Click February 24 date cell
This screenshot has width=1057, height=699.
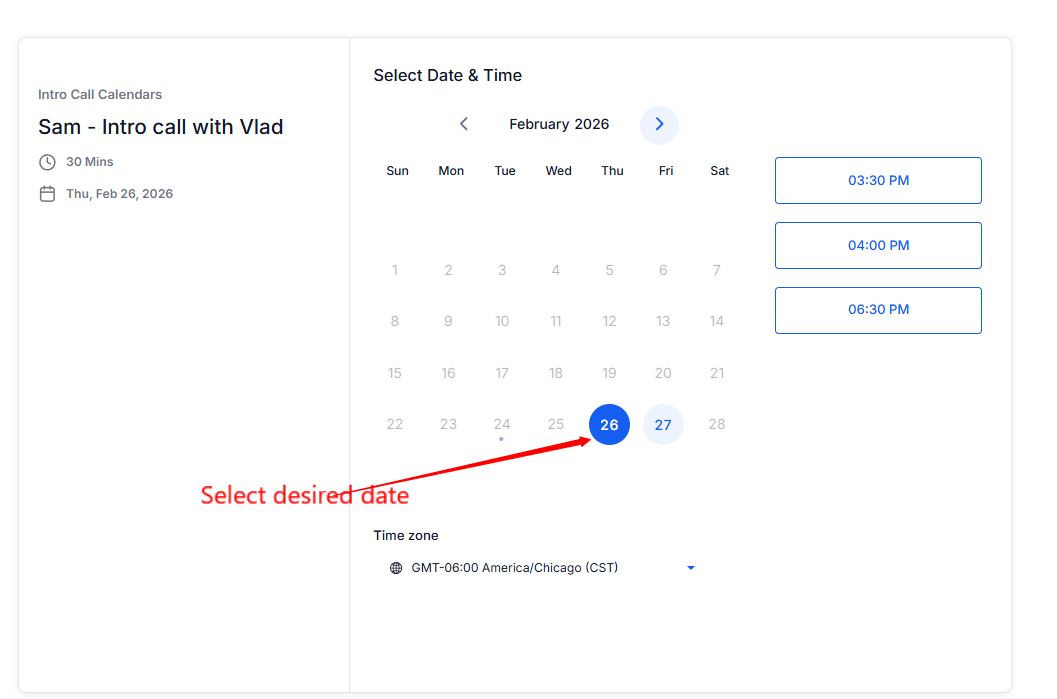[502, 424]
